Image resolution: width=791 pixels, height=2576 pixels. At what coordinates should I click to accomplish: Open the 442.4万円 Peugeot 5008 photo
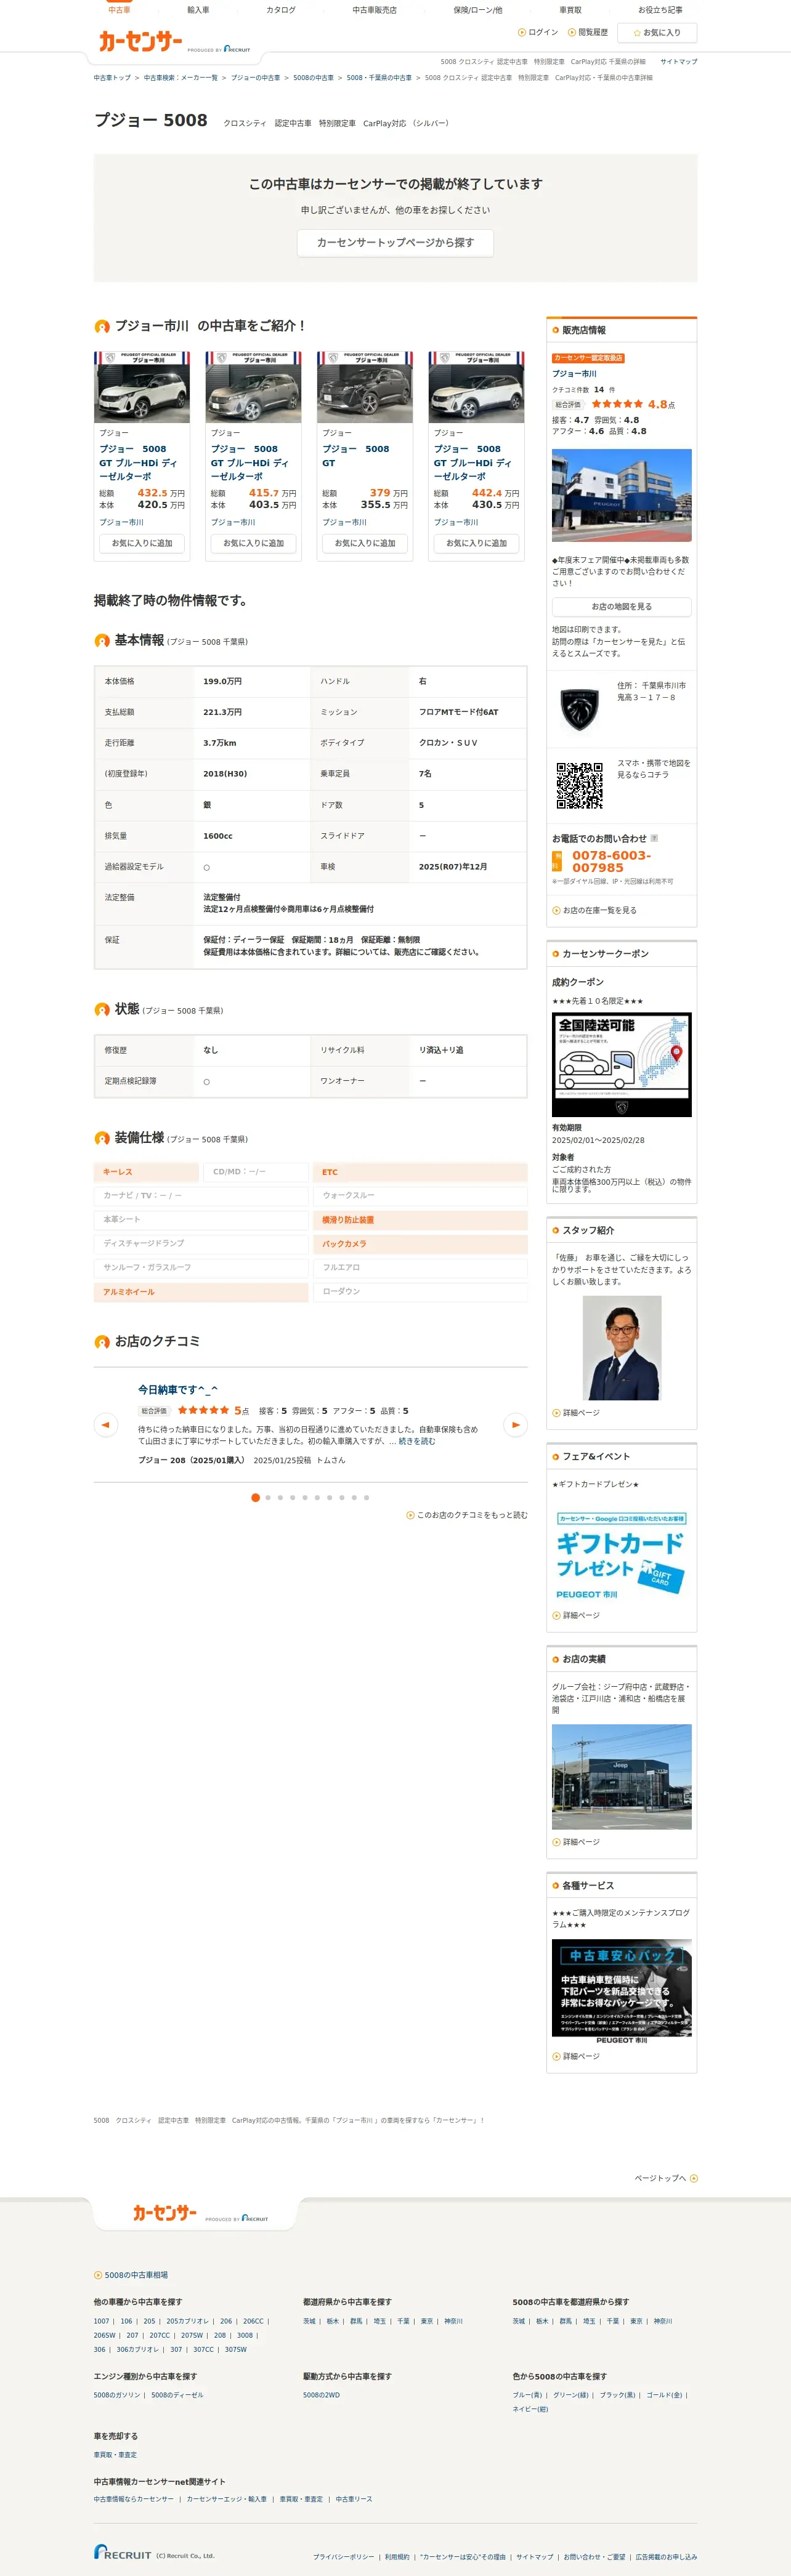tap(476, 387)
